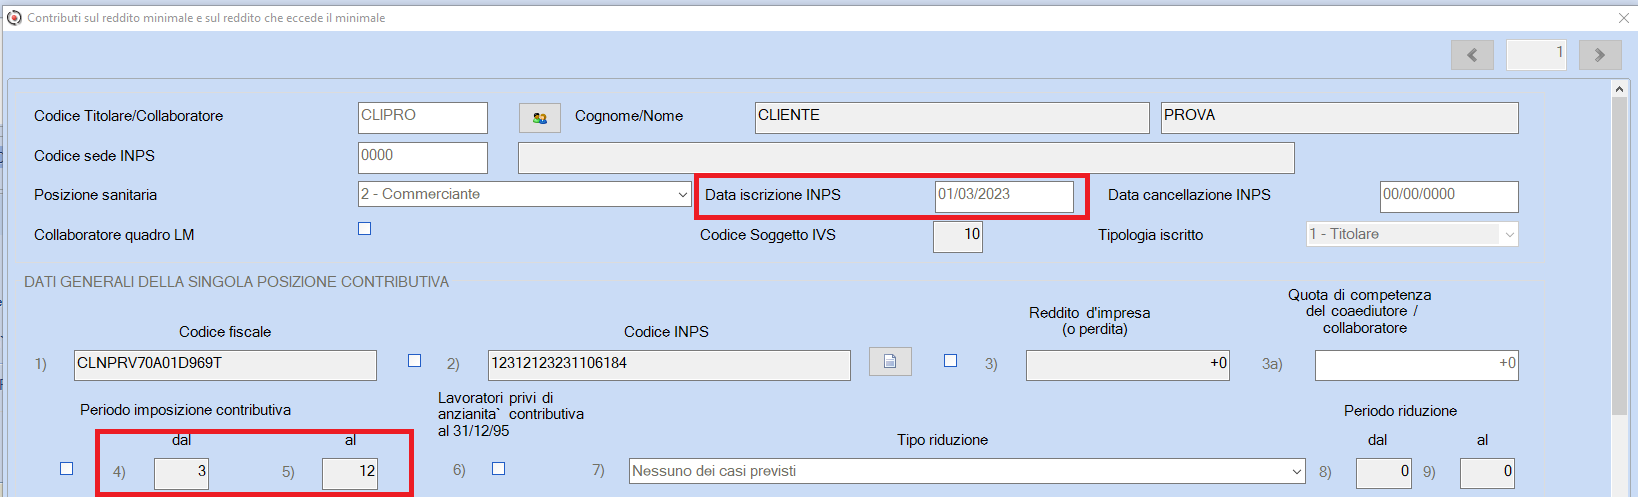Click Reddito d'impresa field 3
The height and width of the screenshot is (497, 1638).
click(x=1128, y=365)
